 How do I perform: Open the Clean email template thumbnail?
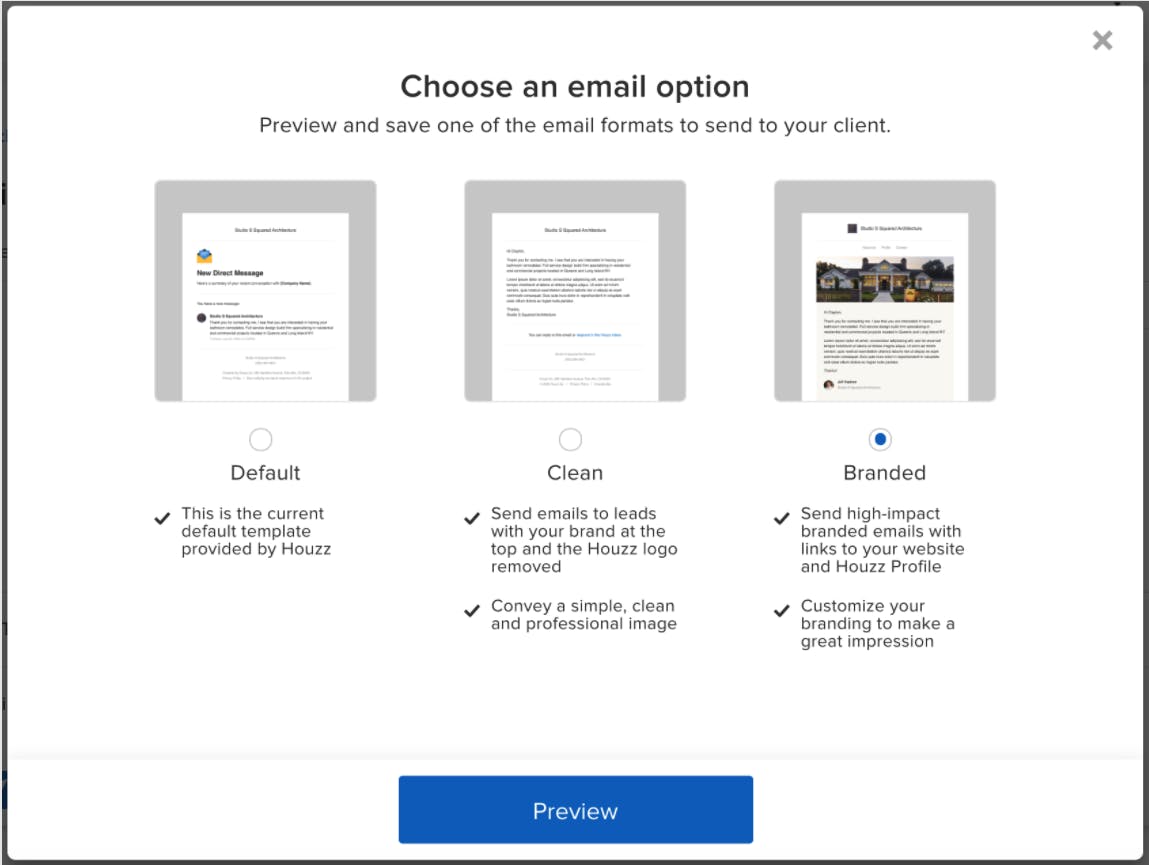575,290
